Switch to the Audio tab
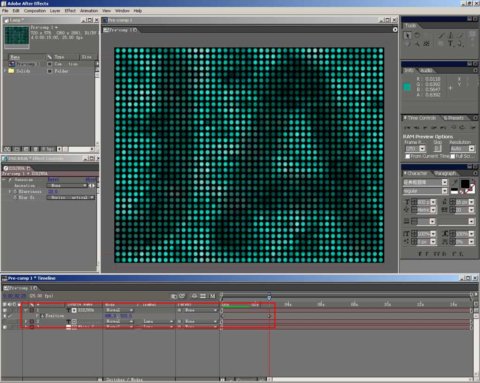The height and width of the screenshot is (383, 480). pos(426,70)
